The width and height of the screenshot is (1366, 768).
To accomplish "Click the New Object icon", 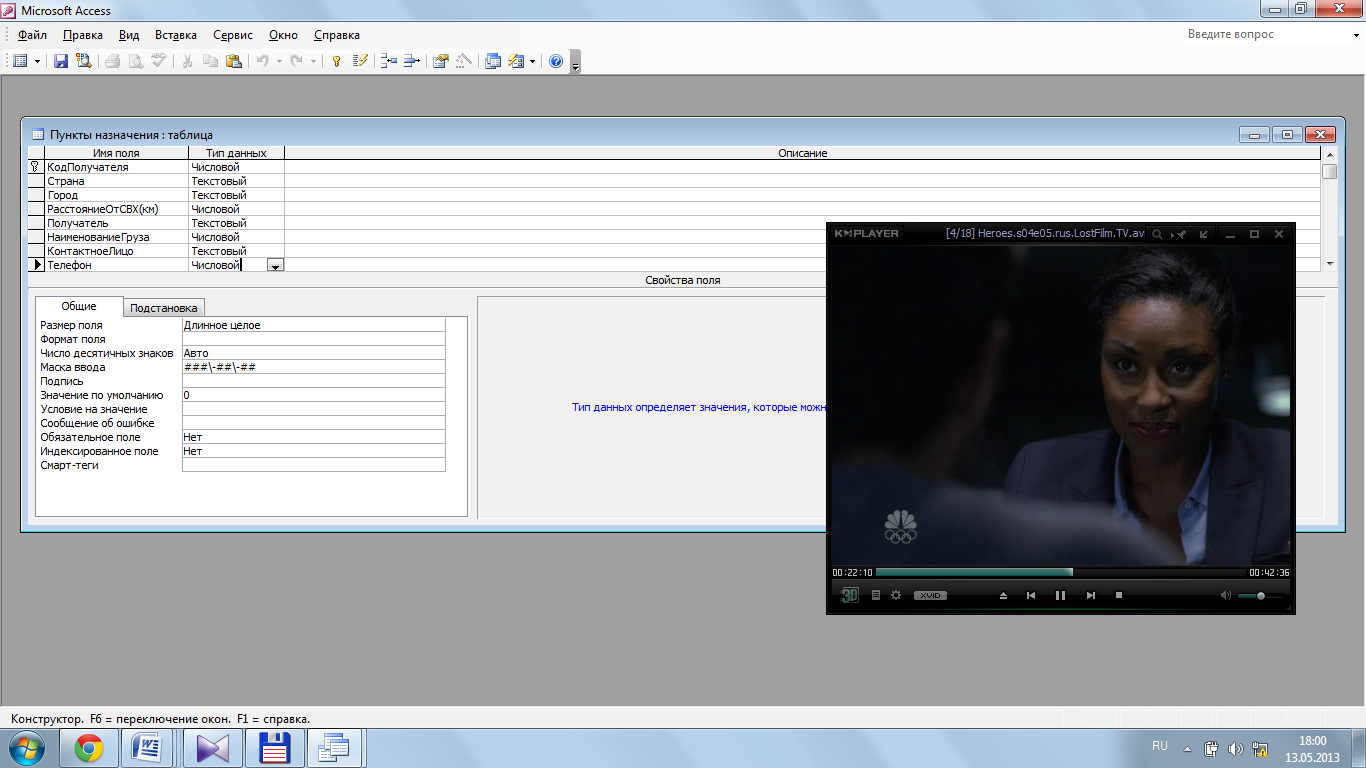I will point(516,61).
